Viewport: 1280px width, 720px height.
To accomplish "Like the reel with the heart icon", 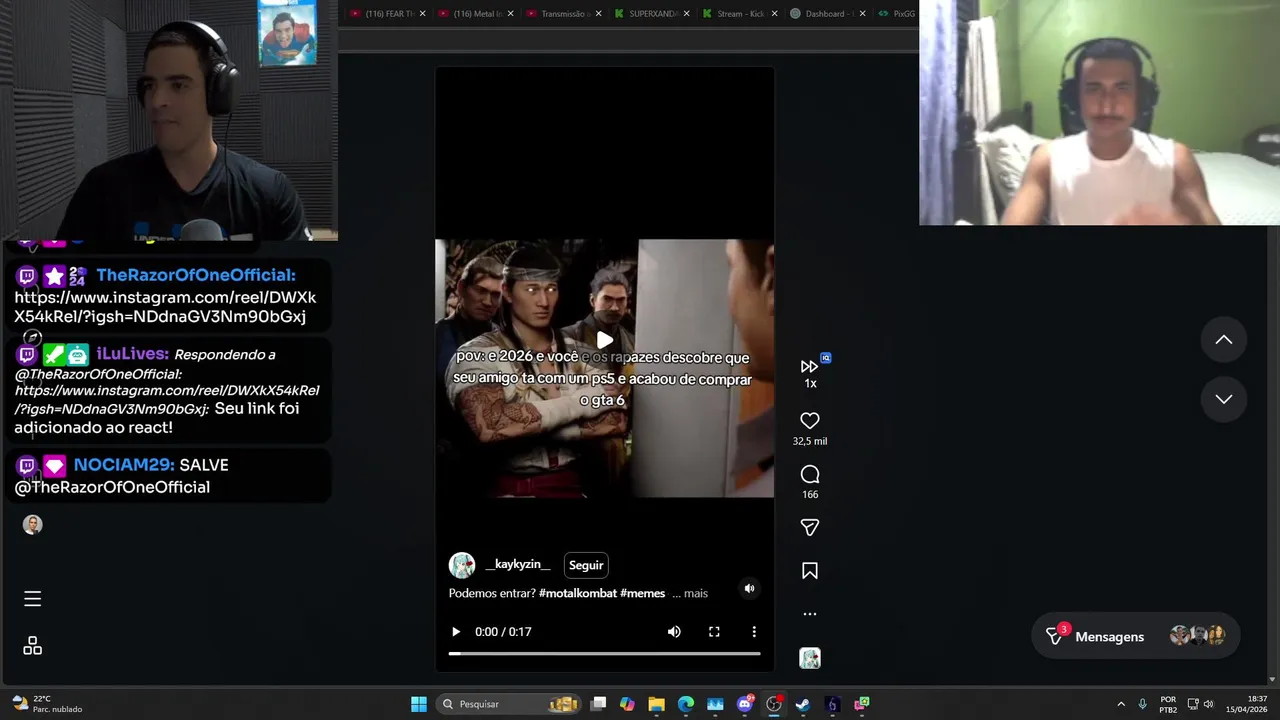I will click(x=810, y=421).
